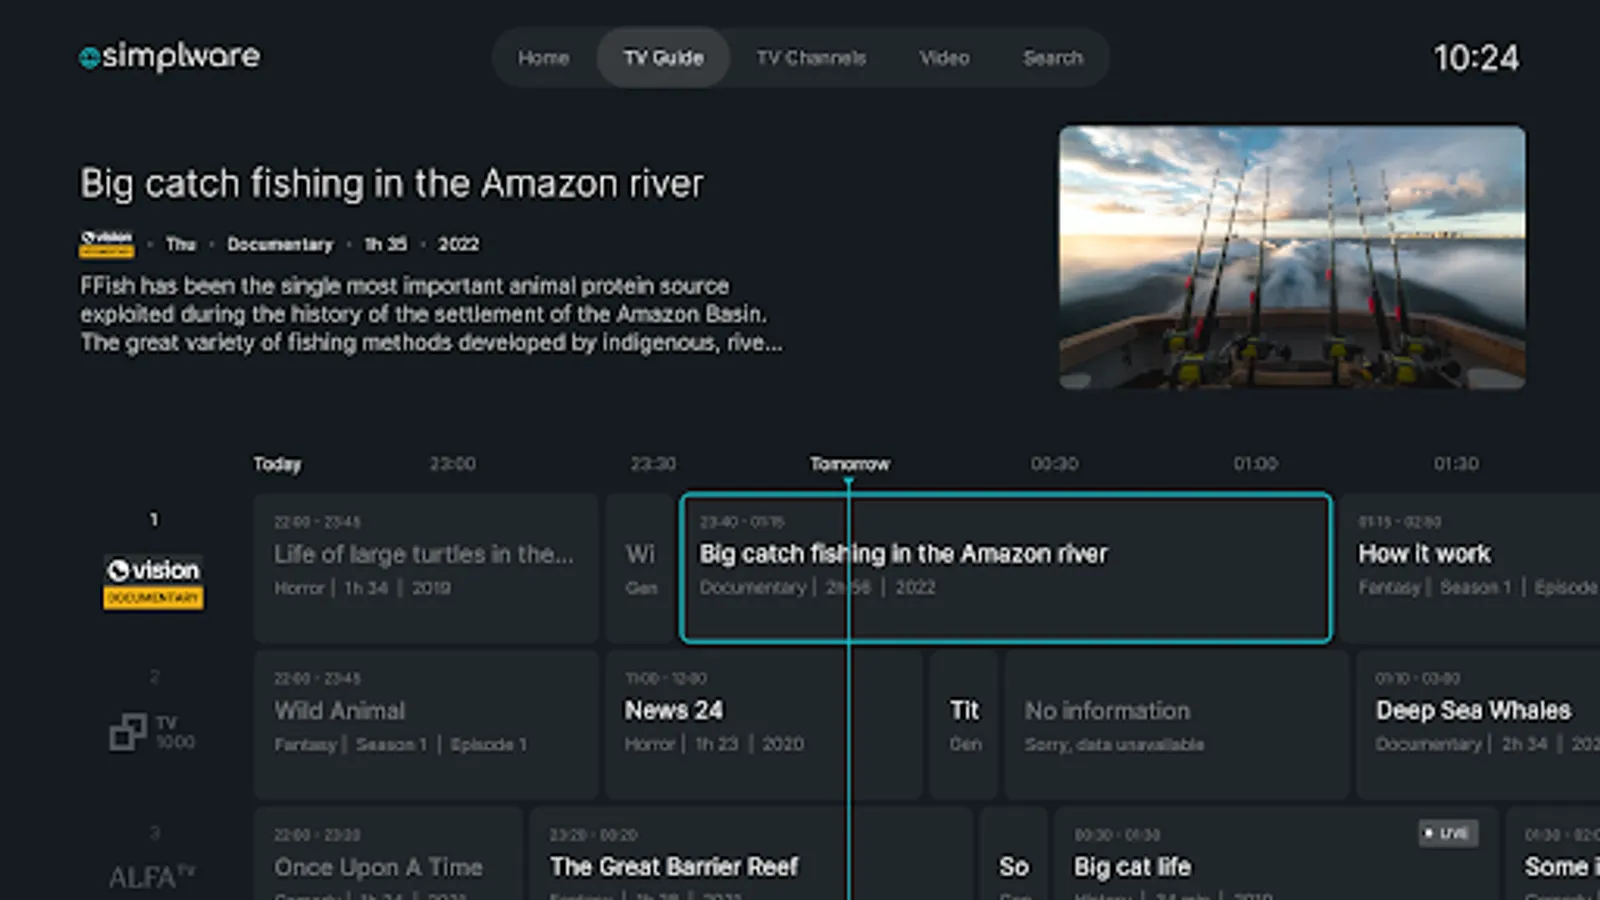Image resolution: width=1600 pixels, height=900 pixels.
Task: Click the Wild Animal program cell
Action: coord(426,723)
